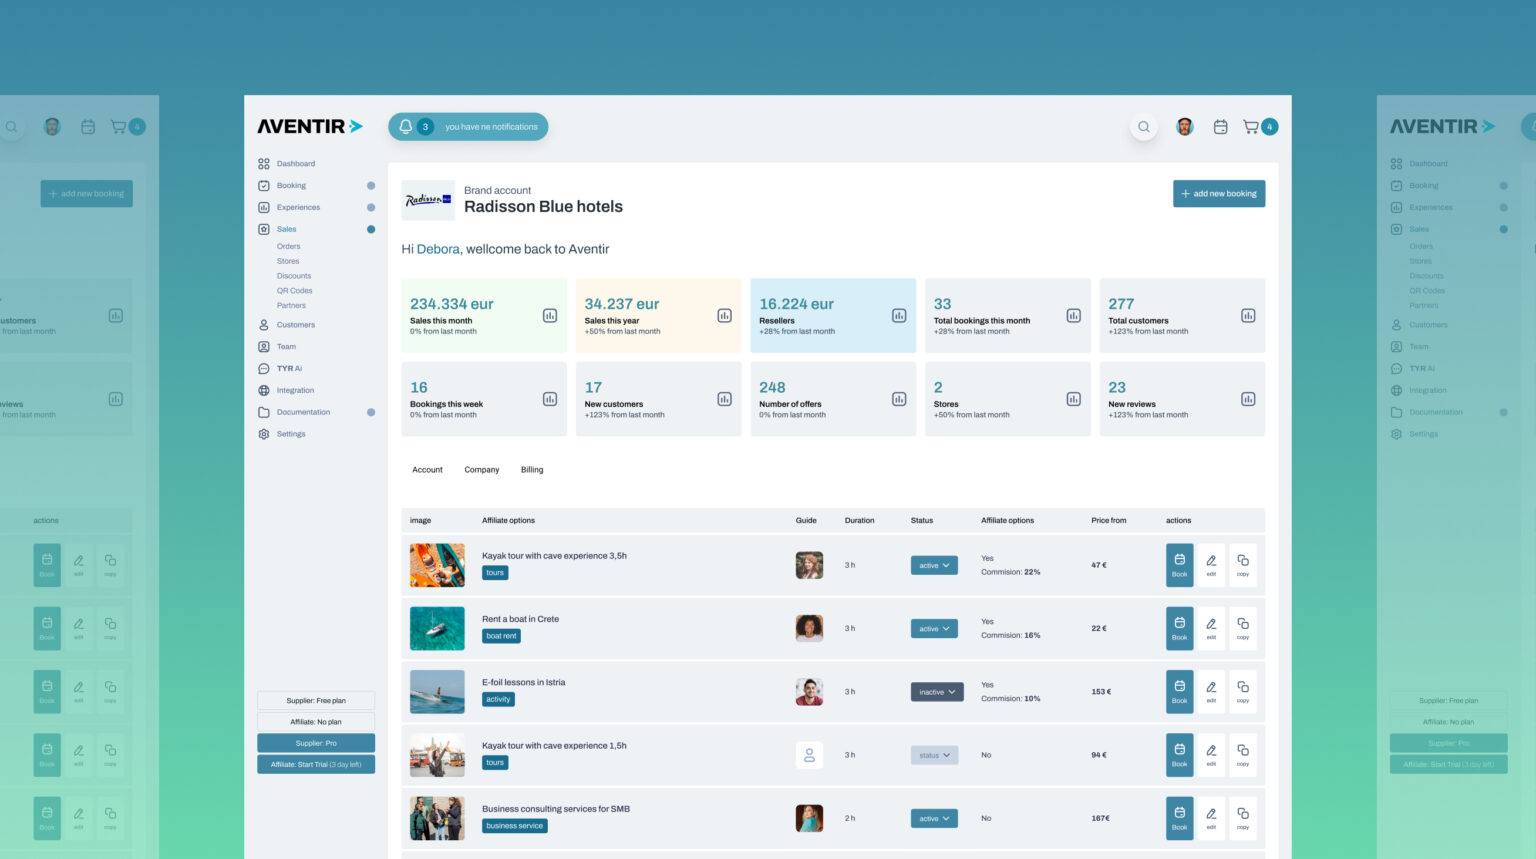
Task: Click the search magnifier icon
Action: point(1143,127)
